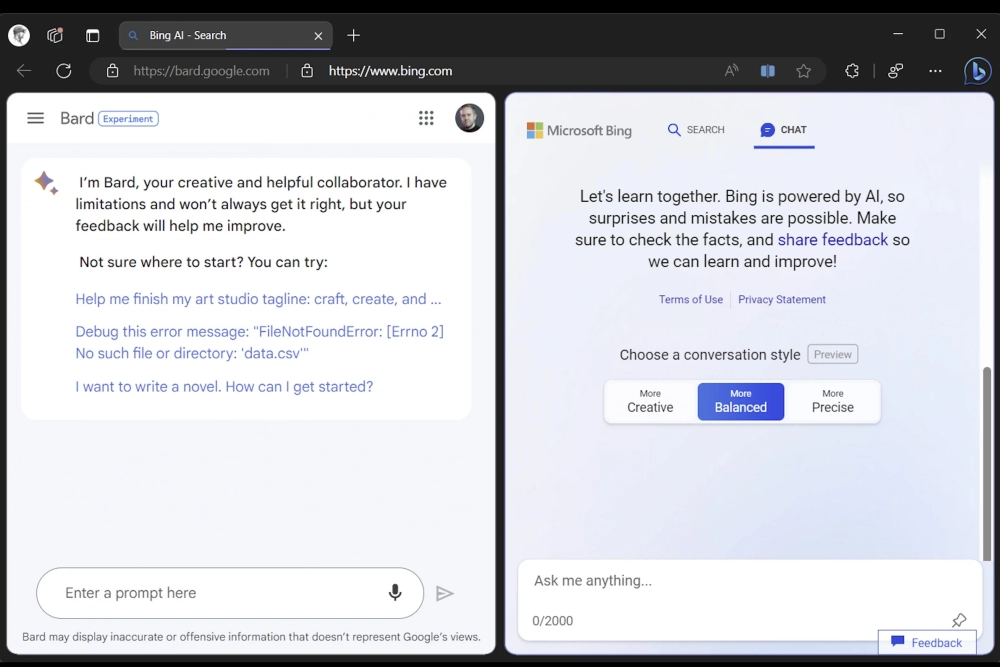
Task: Open the browser extensions icon
Action: point(852,71)
